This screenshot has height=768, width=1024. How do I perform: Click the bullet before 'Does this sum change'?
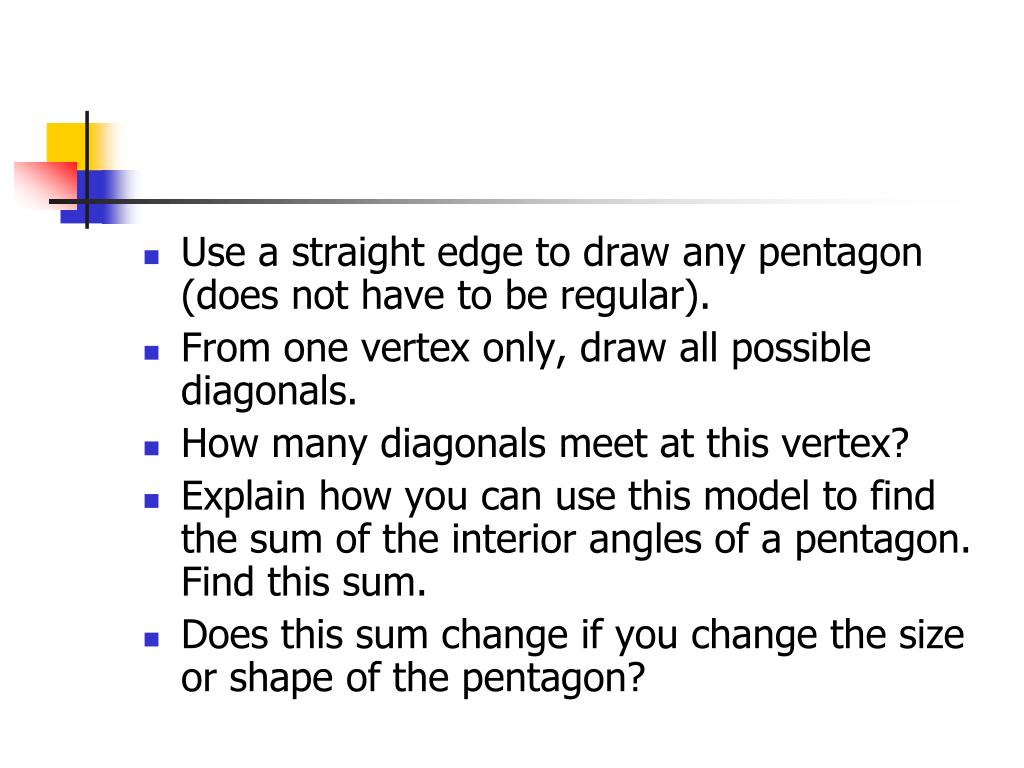tap(152, 639)
